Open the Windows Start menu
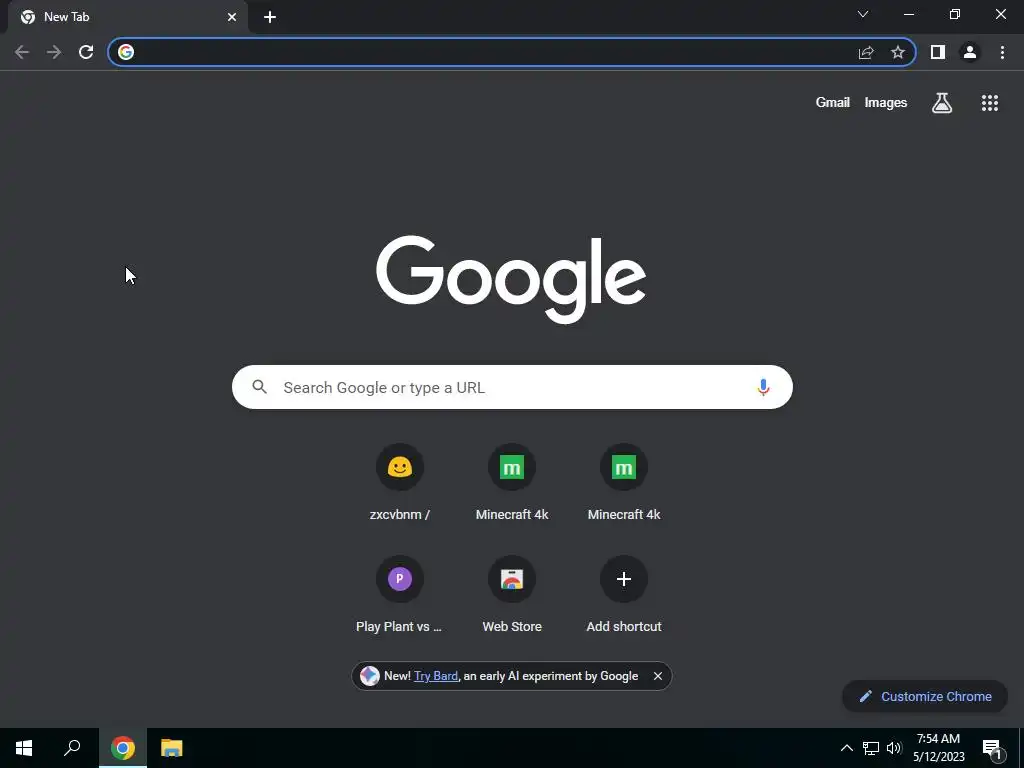1024x768 pixels. tap(24, 748)
